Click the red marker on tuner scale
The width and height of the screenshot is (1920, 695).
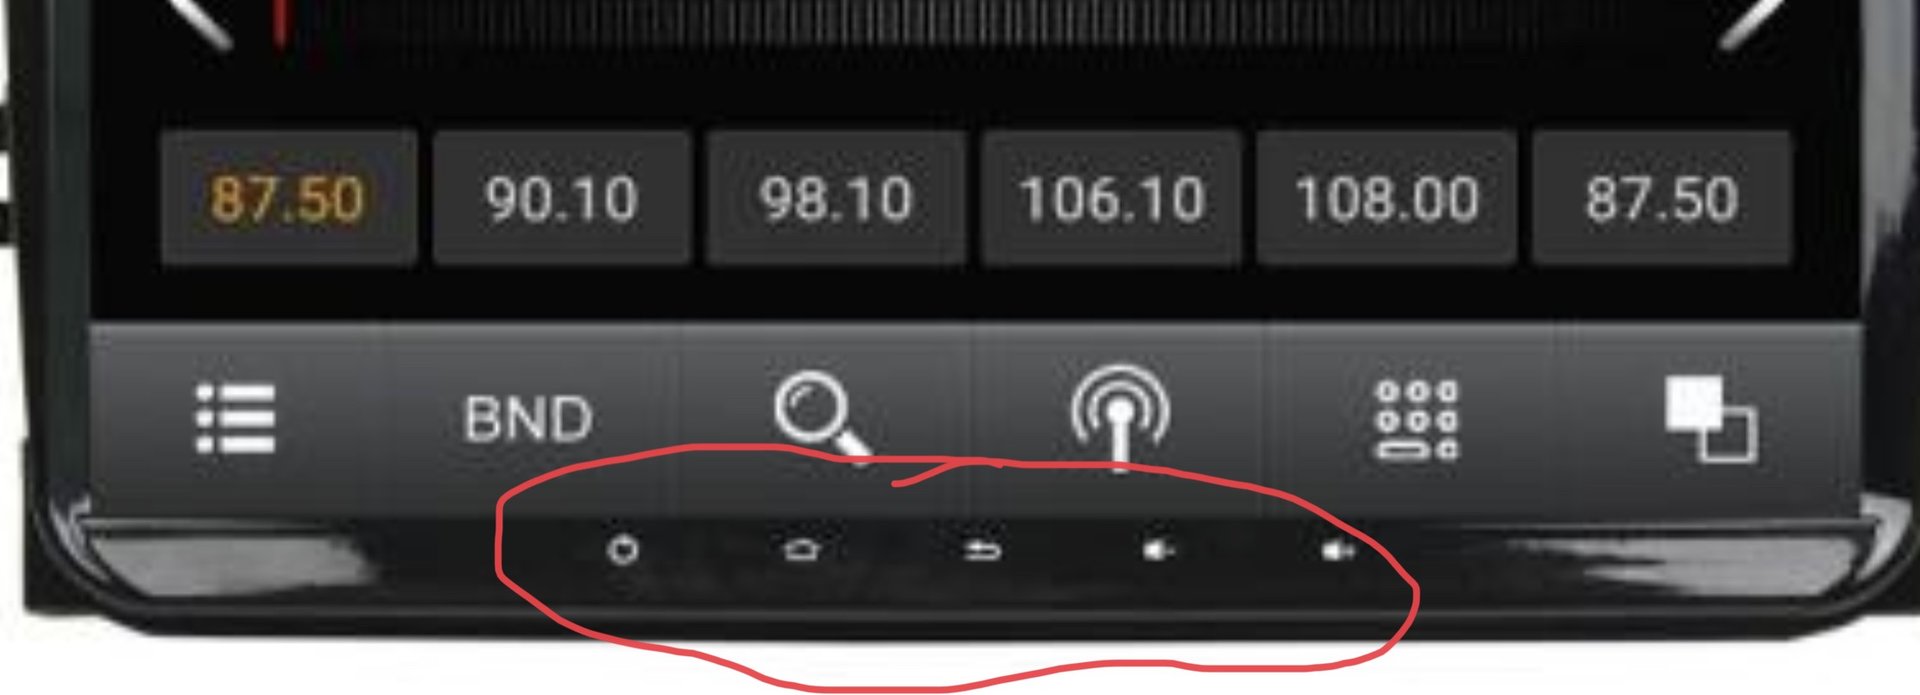tap(281, 22)
